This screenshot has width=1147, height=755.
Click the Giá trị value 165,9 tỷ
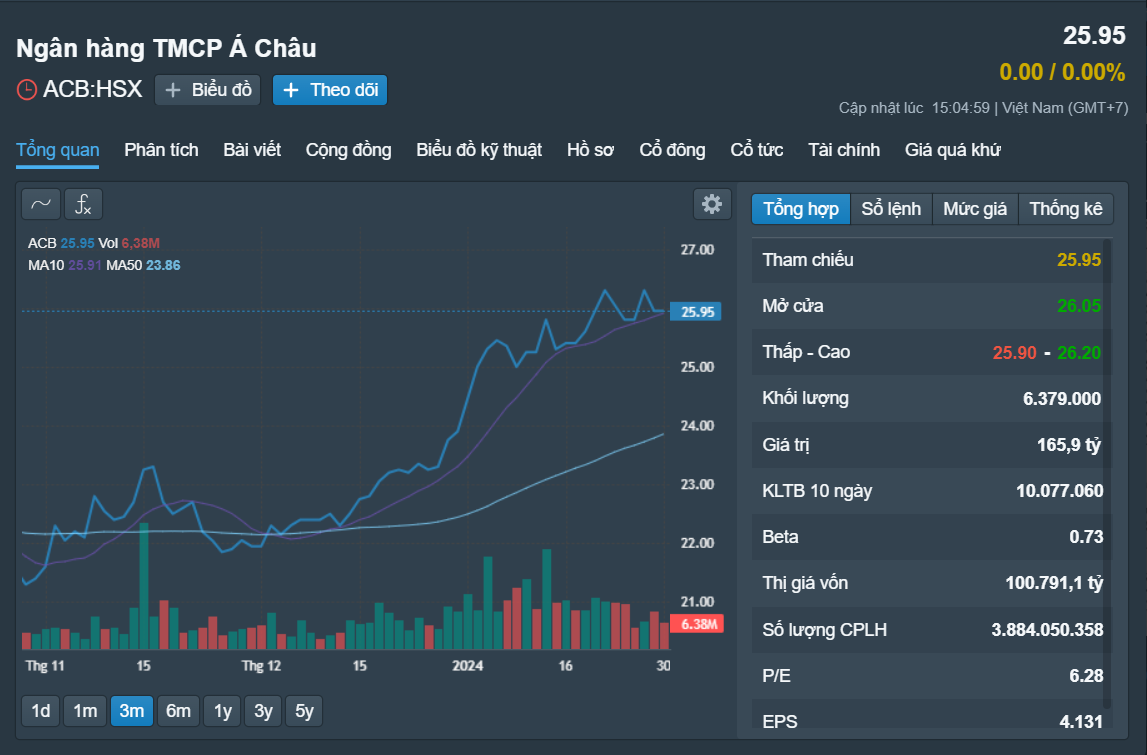pyautogui.click(x=1069, y=445)
